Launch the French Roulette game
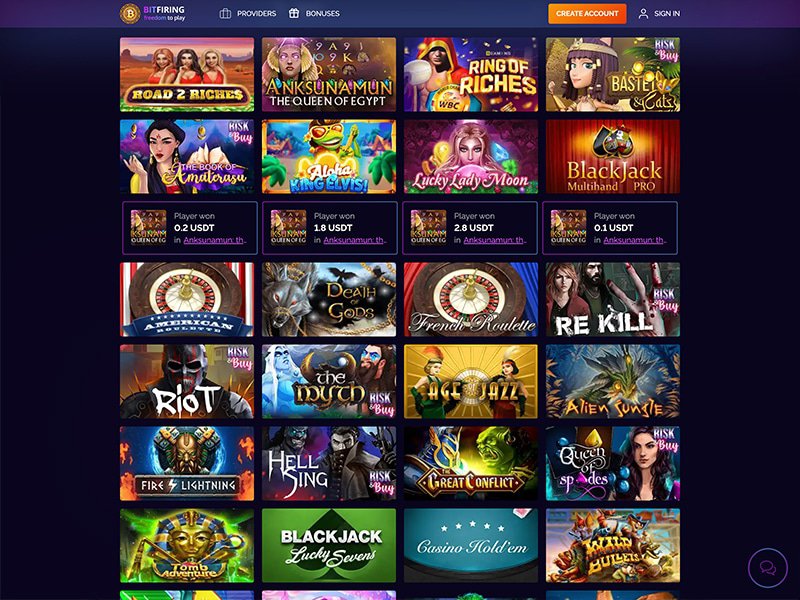 [x=470, y=299]
